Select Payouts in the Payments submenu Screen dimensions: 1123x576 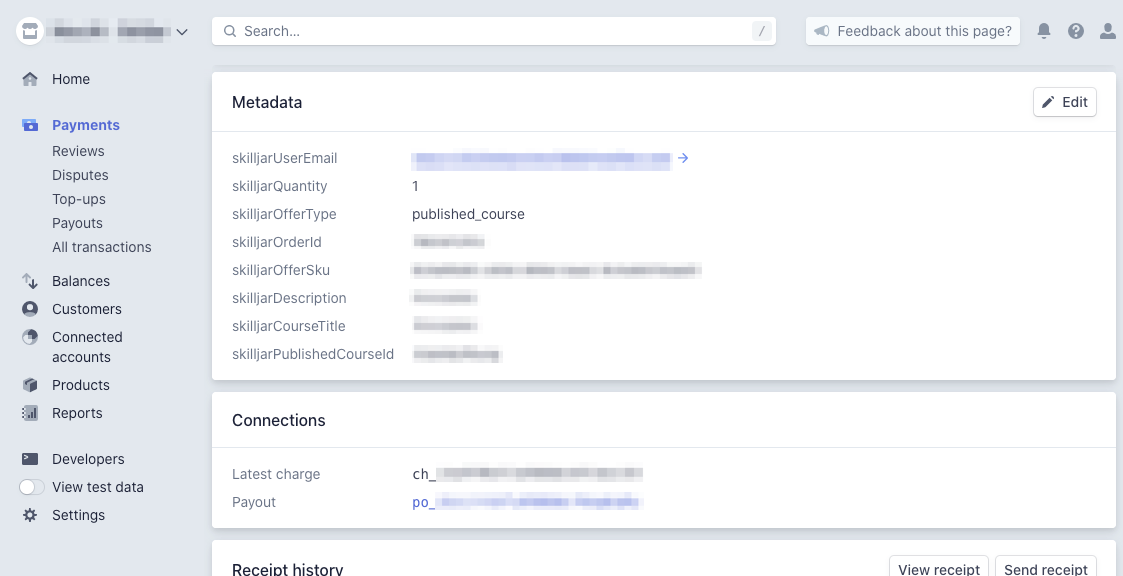pos(77,223)
